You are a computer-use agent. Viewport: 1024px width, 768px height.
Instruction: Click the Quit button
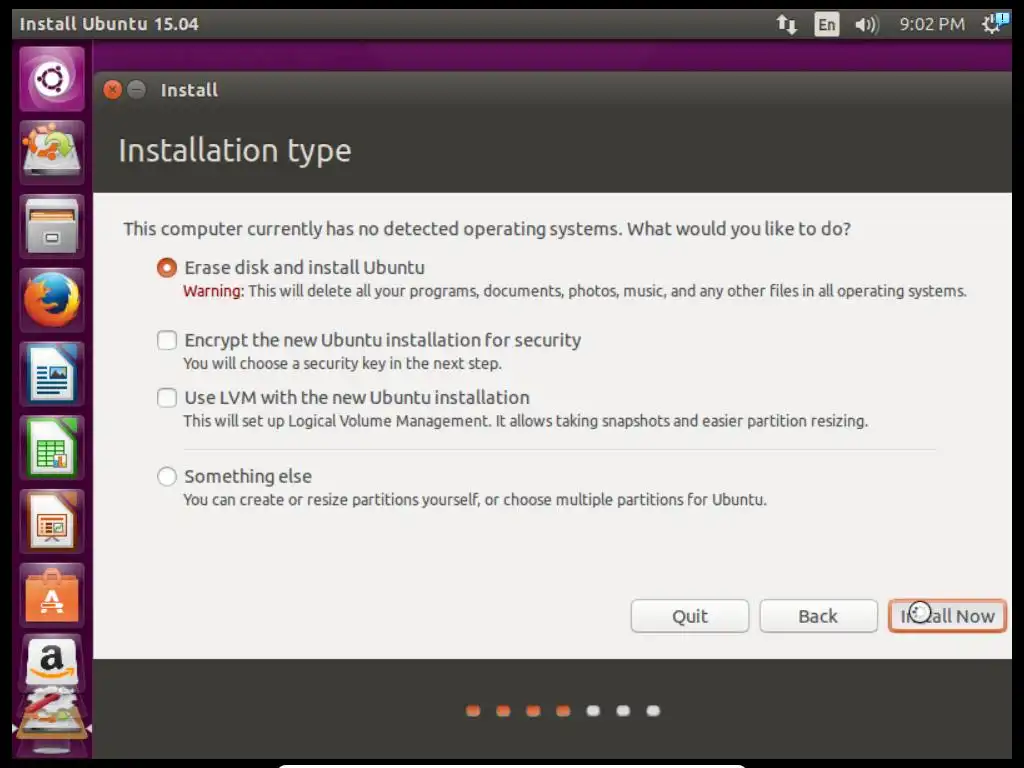click(x=690, y=616)
